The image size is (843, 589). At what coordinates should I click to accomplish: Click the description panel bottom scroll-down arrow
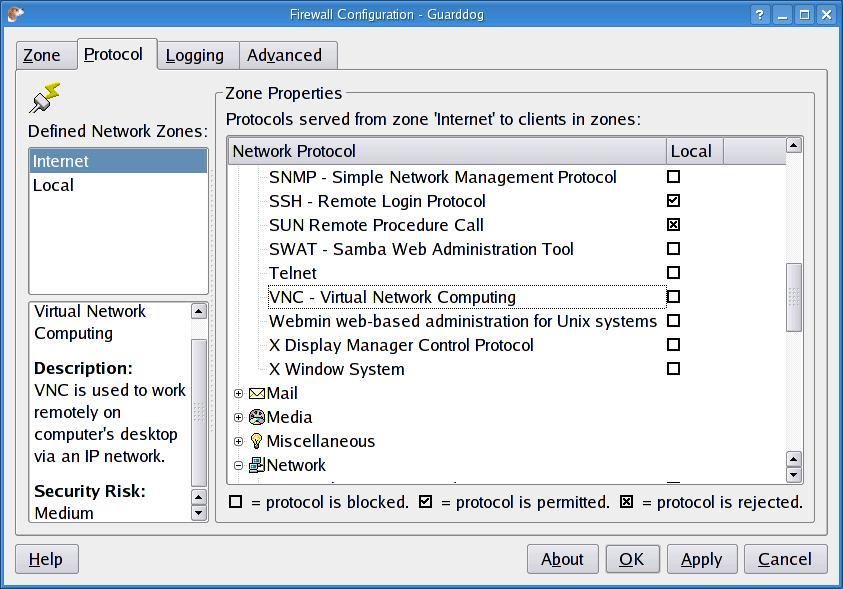(x=199, y=513)
